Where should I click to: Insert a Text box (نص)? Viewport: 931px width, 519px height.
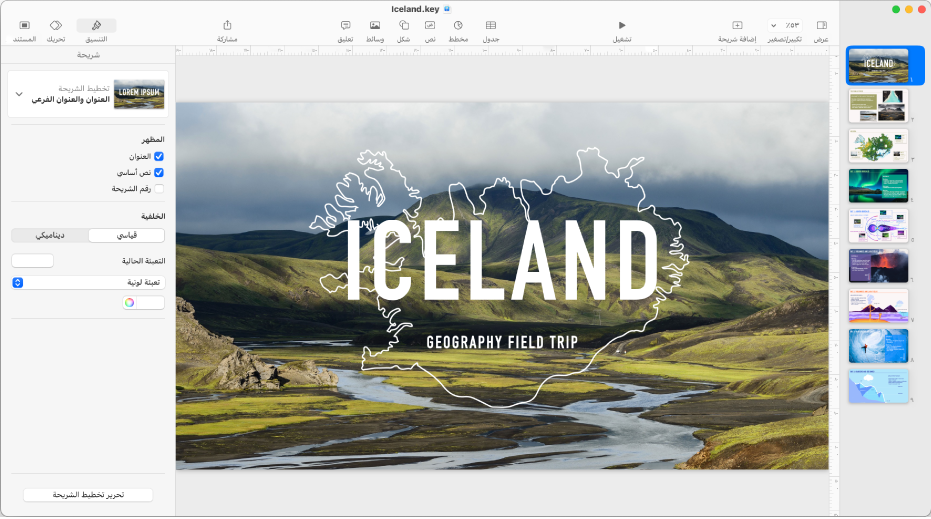pos(430,26)
